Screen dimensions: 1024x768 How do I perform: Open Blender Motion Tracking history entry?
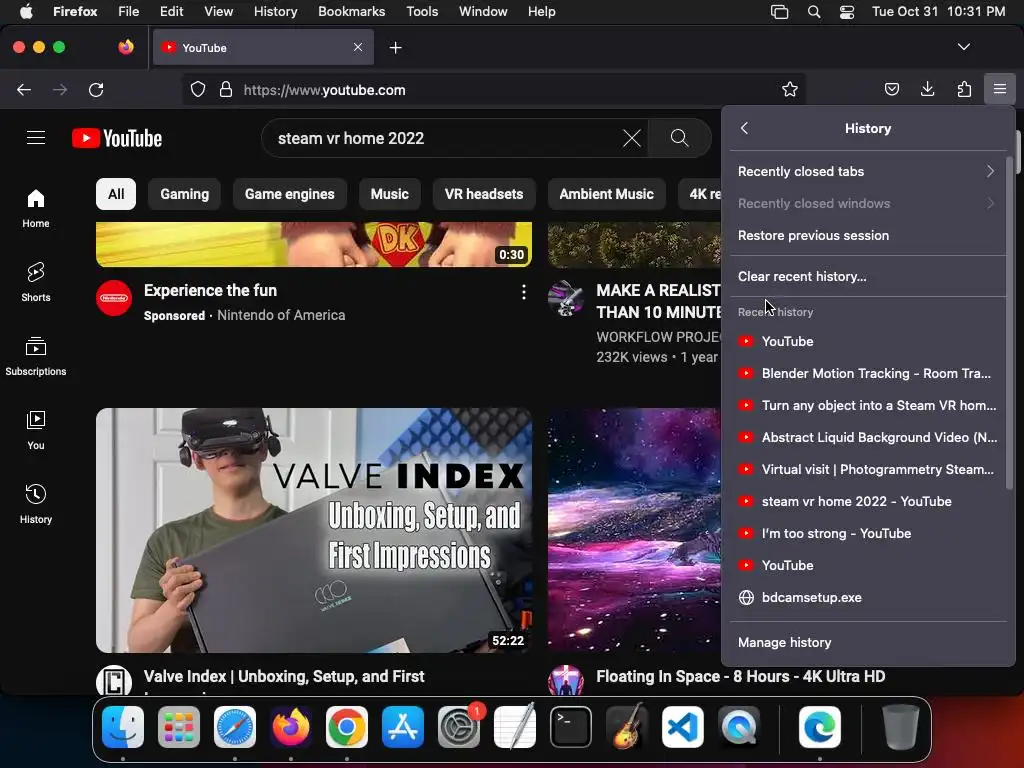coord(867,373)
